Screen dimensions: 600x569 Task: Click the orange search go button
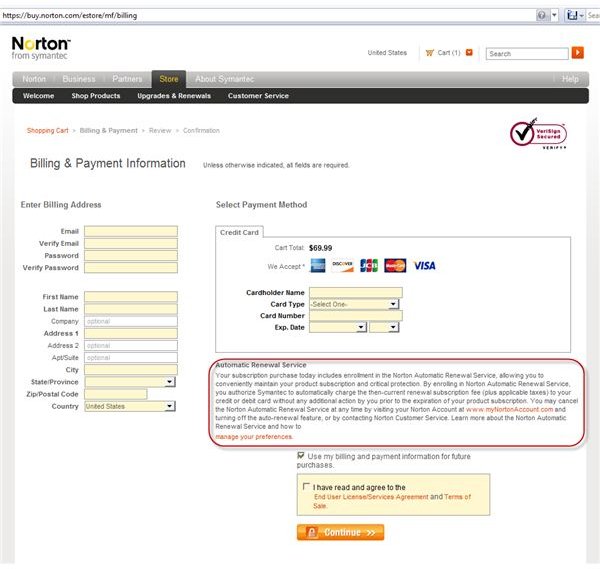coord(577,53)
